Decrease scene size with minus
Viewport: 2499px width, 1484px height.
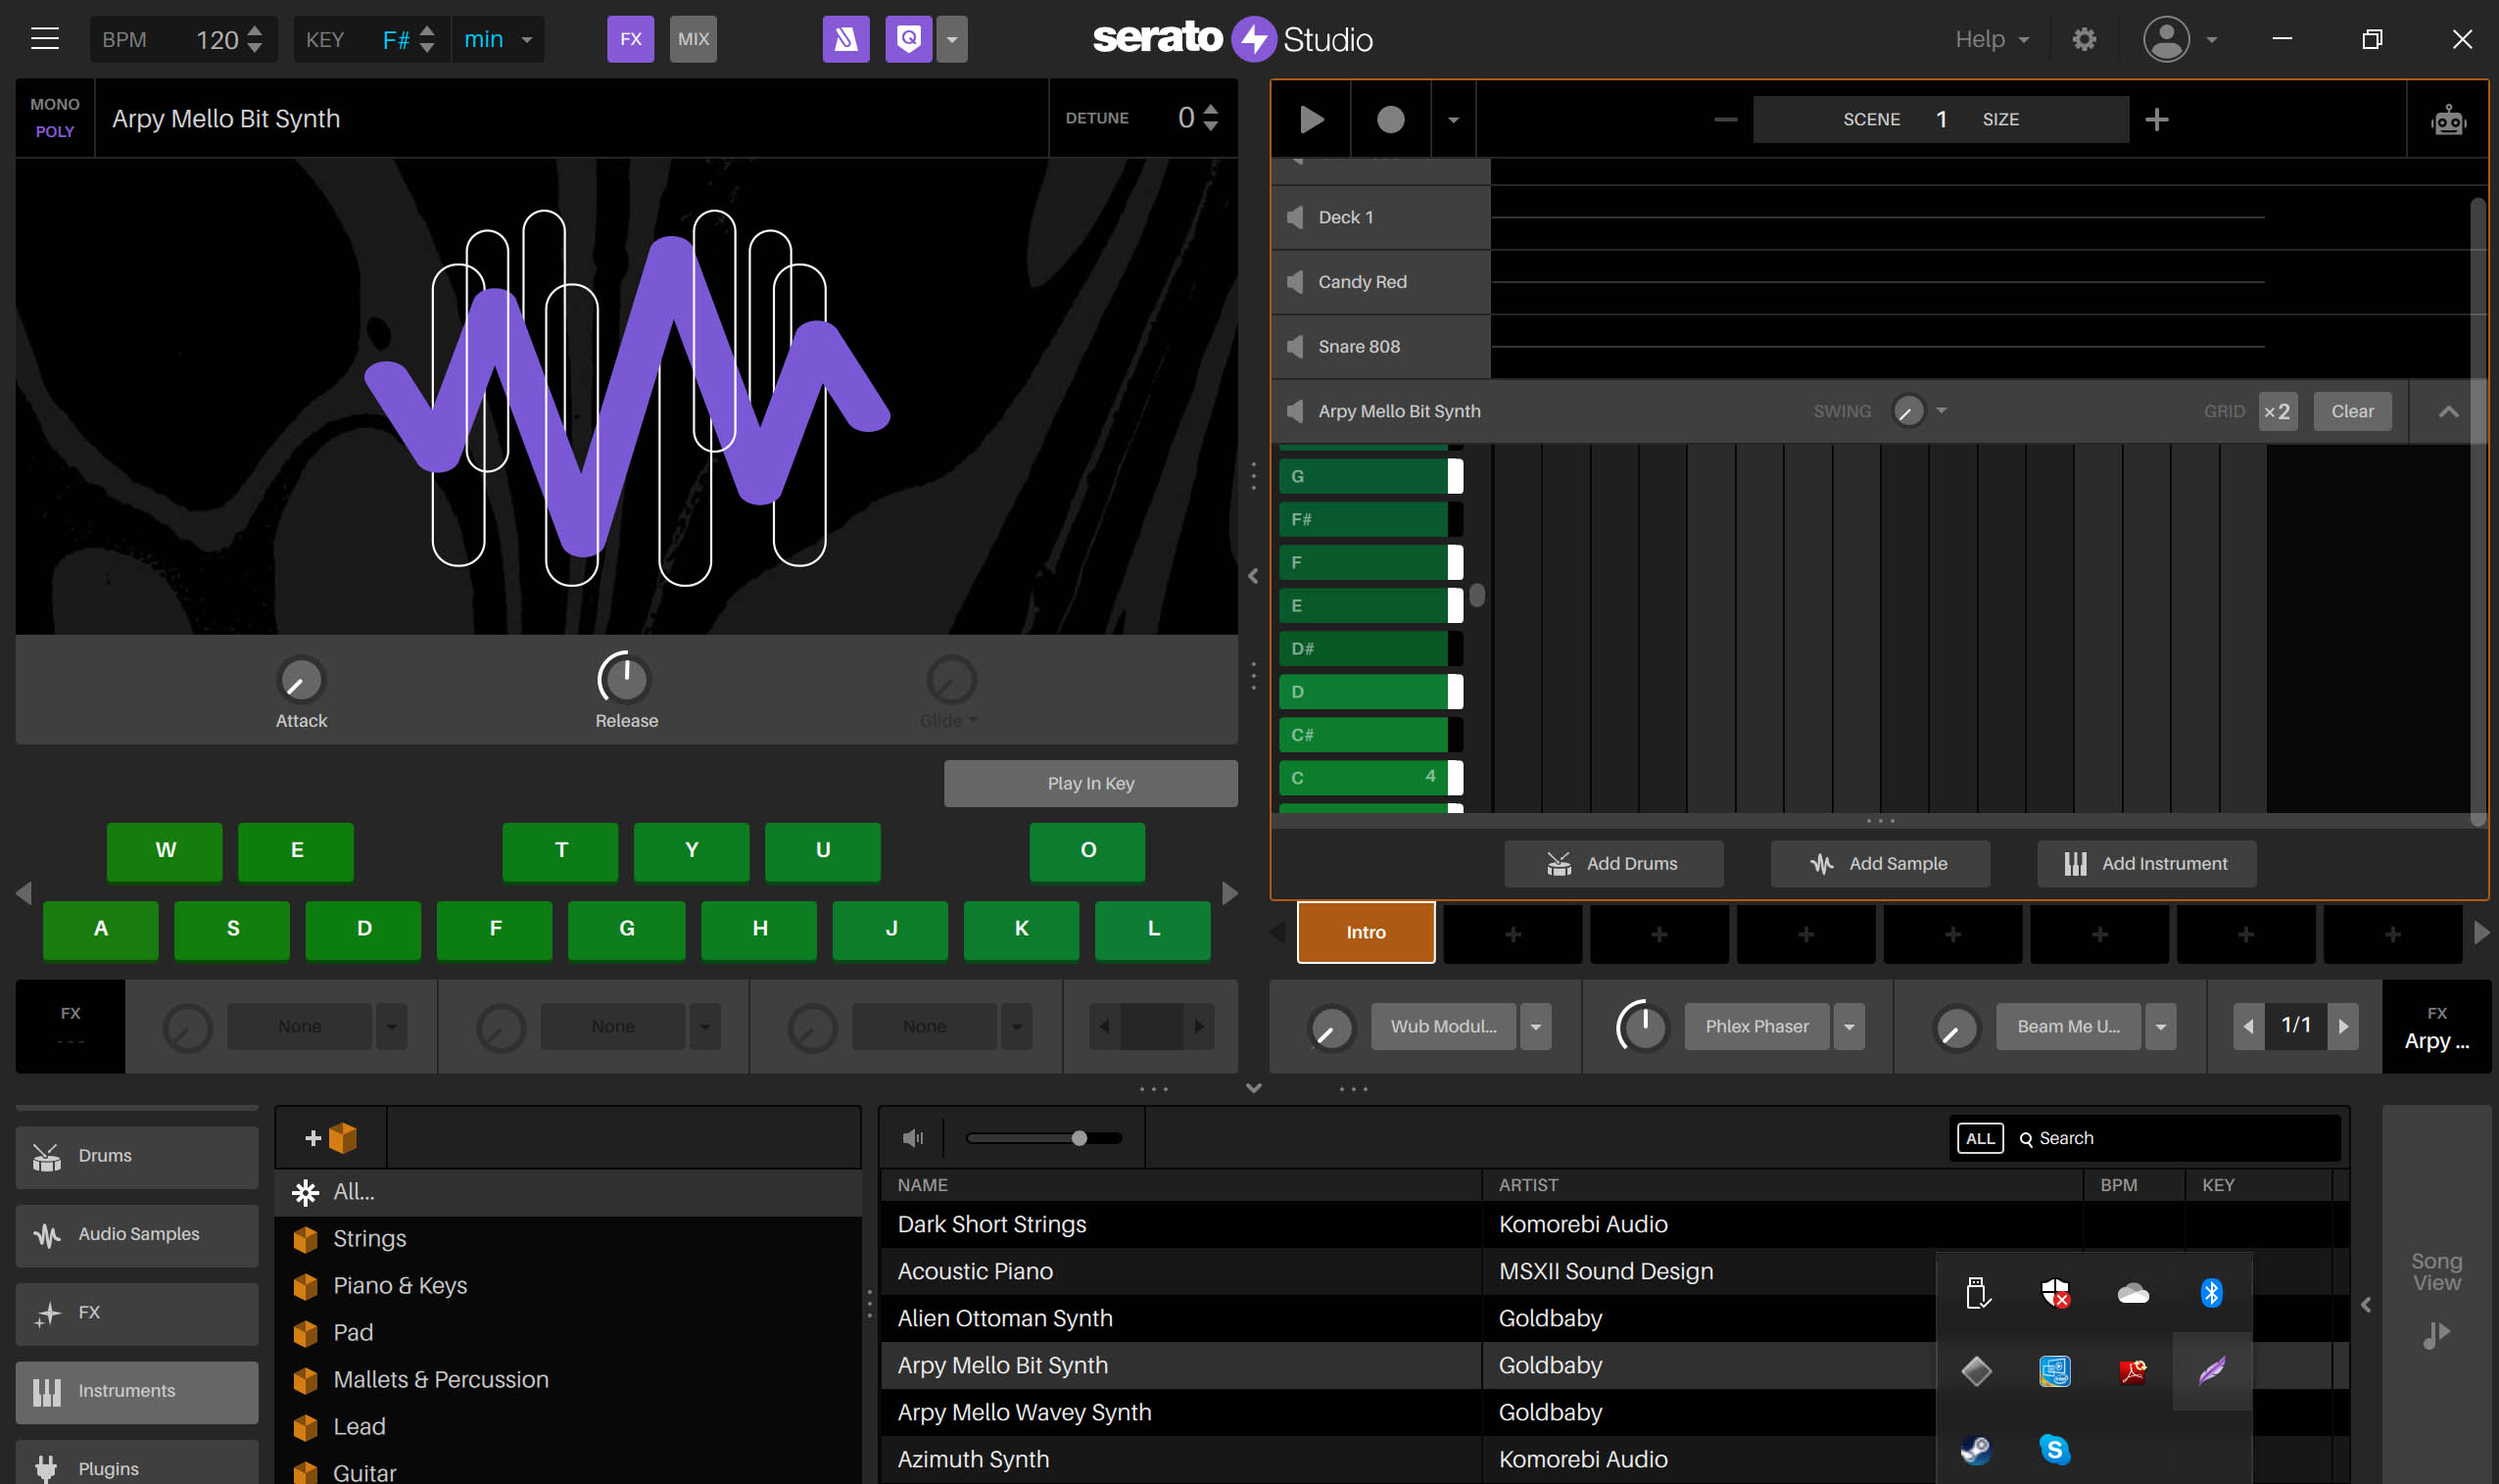click(x=1725, y=119)
